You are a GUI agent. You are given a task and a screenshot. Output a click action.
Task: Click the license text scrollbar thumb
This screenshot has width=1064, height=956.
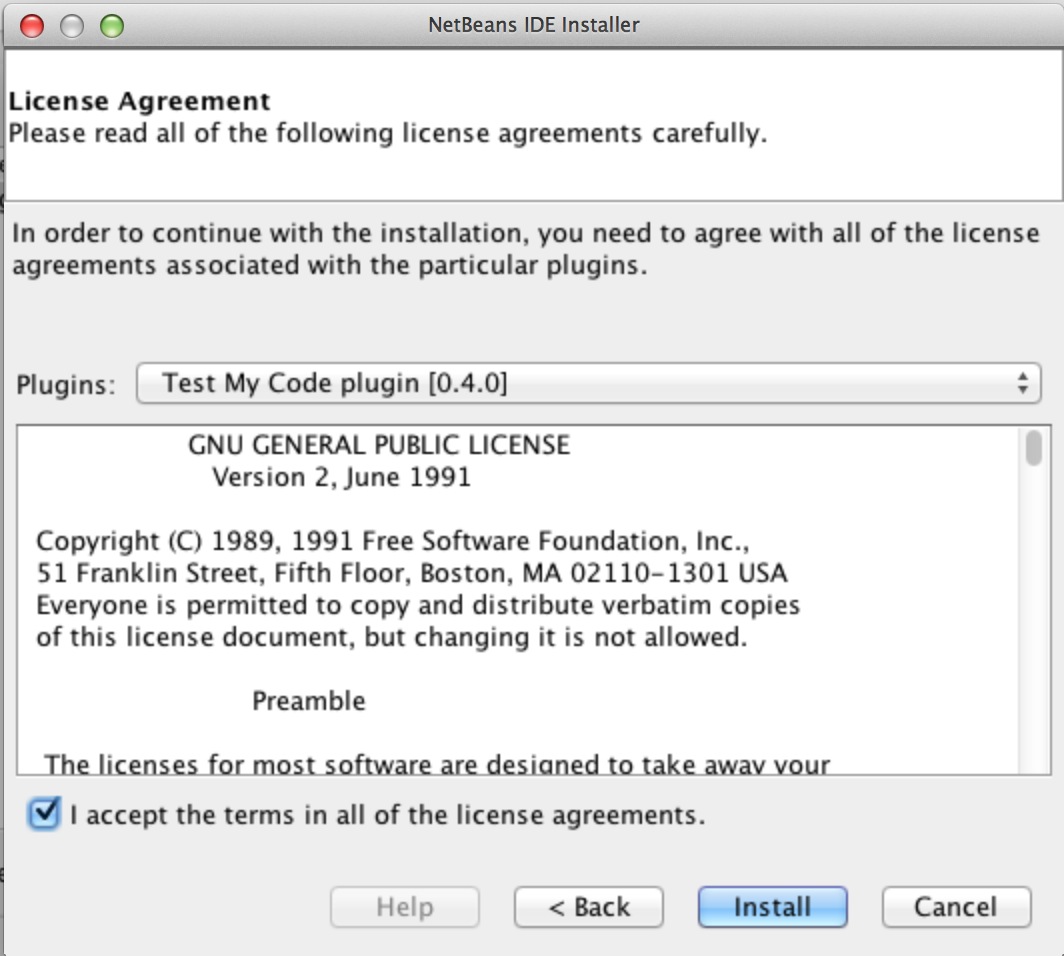(x=1033, y=447)
